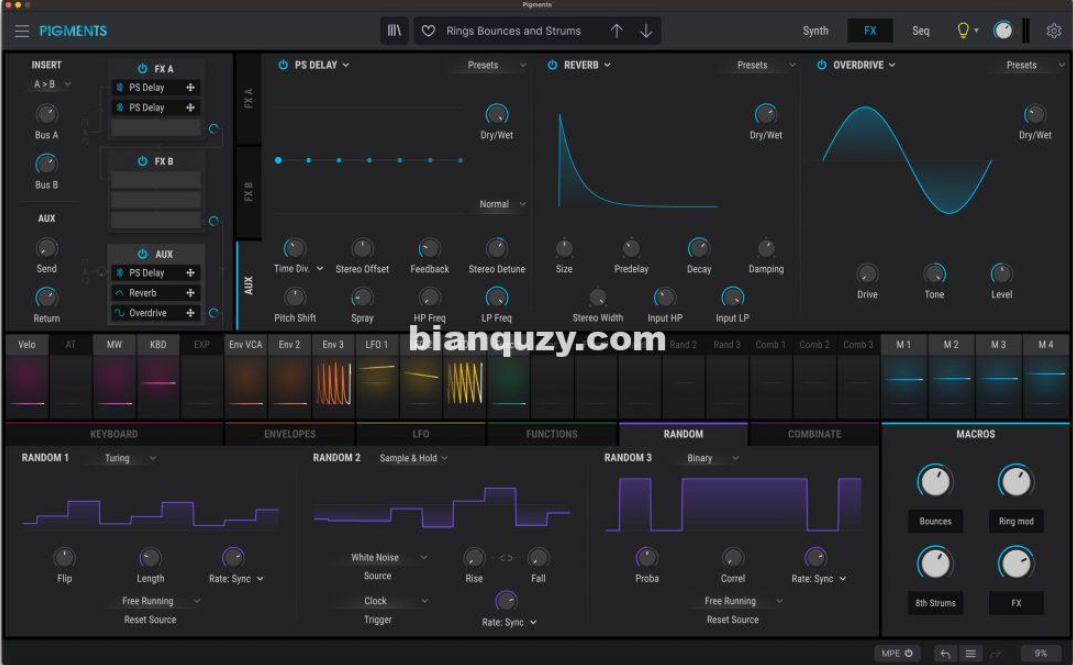1073x665 pixels.
Task: Open the preset library browser icon
Action: coord(394,31)
